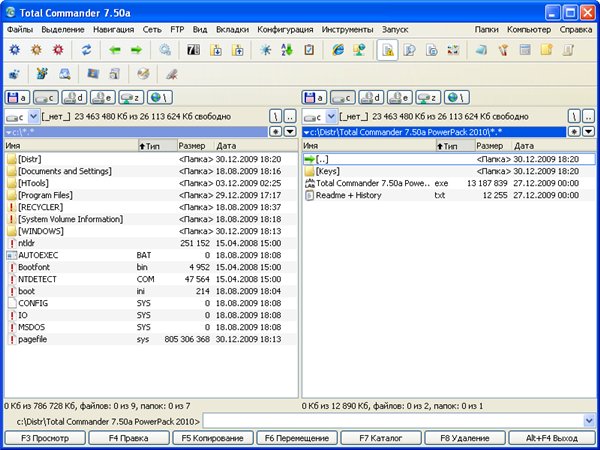This screenshot has height=450, width=600.
Task: Open the Справка menu
Action: [x=576, y=29]
